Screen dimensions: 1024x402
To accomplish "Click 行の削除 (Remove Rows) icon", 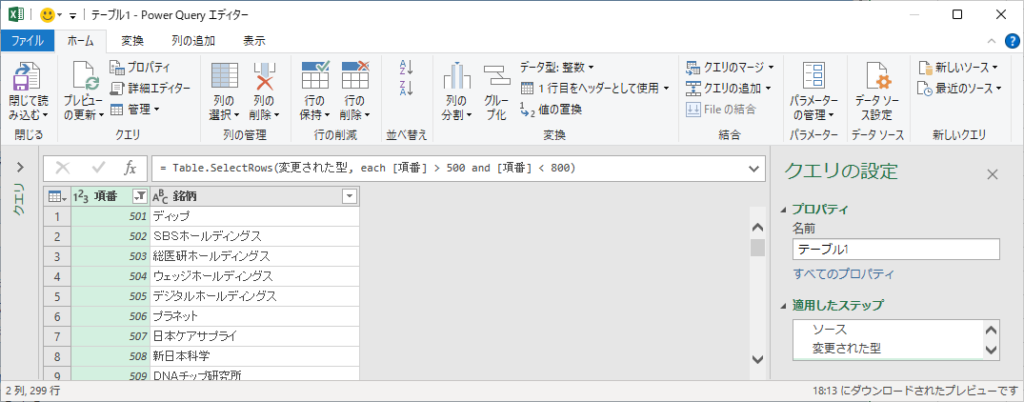I will coord(355,76).
